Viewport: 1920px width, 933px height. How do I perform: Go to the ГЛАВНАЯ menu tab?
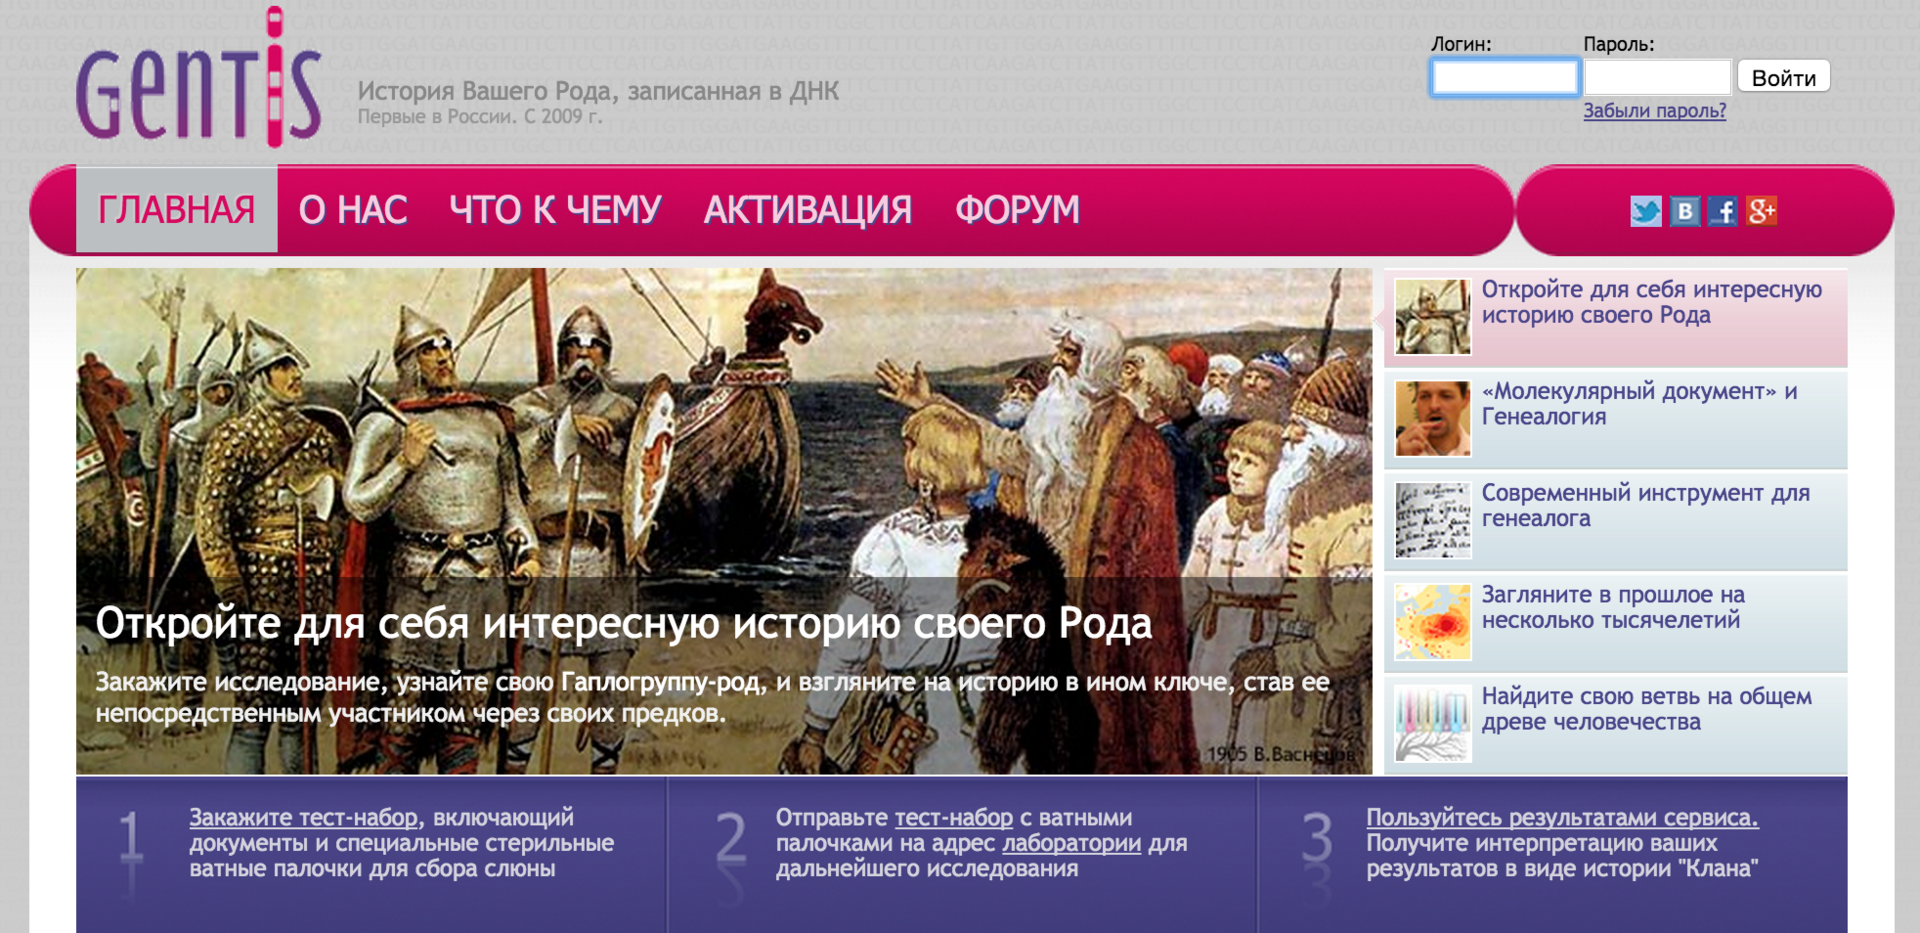click(x=177, y=210)
